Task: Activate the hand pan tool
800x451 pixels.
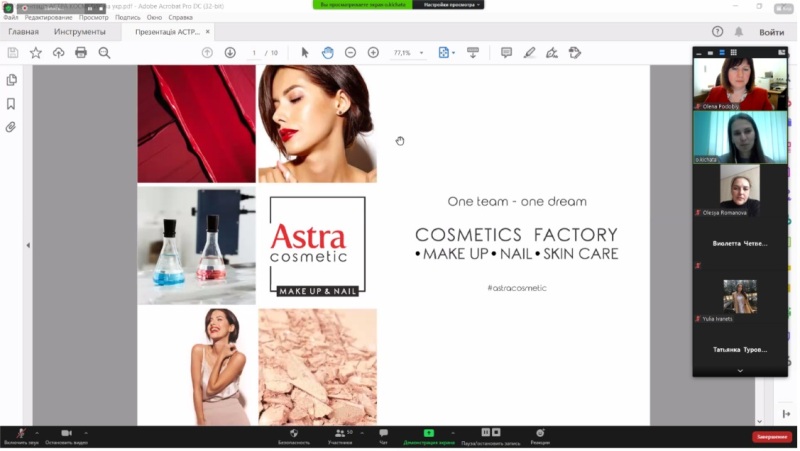Action: tap(328, 53)
